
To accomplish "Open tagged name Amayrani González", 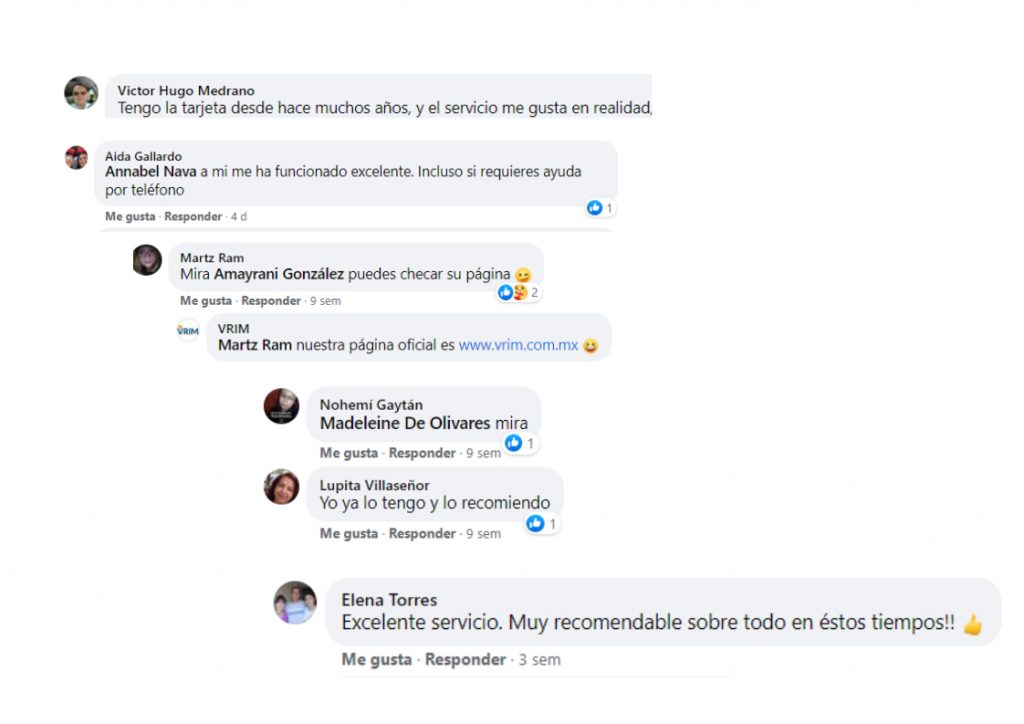I will coord(279,274).
